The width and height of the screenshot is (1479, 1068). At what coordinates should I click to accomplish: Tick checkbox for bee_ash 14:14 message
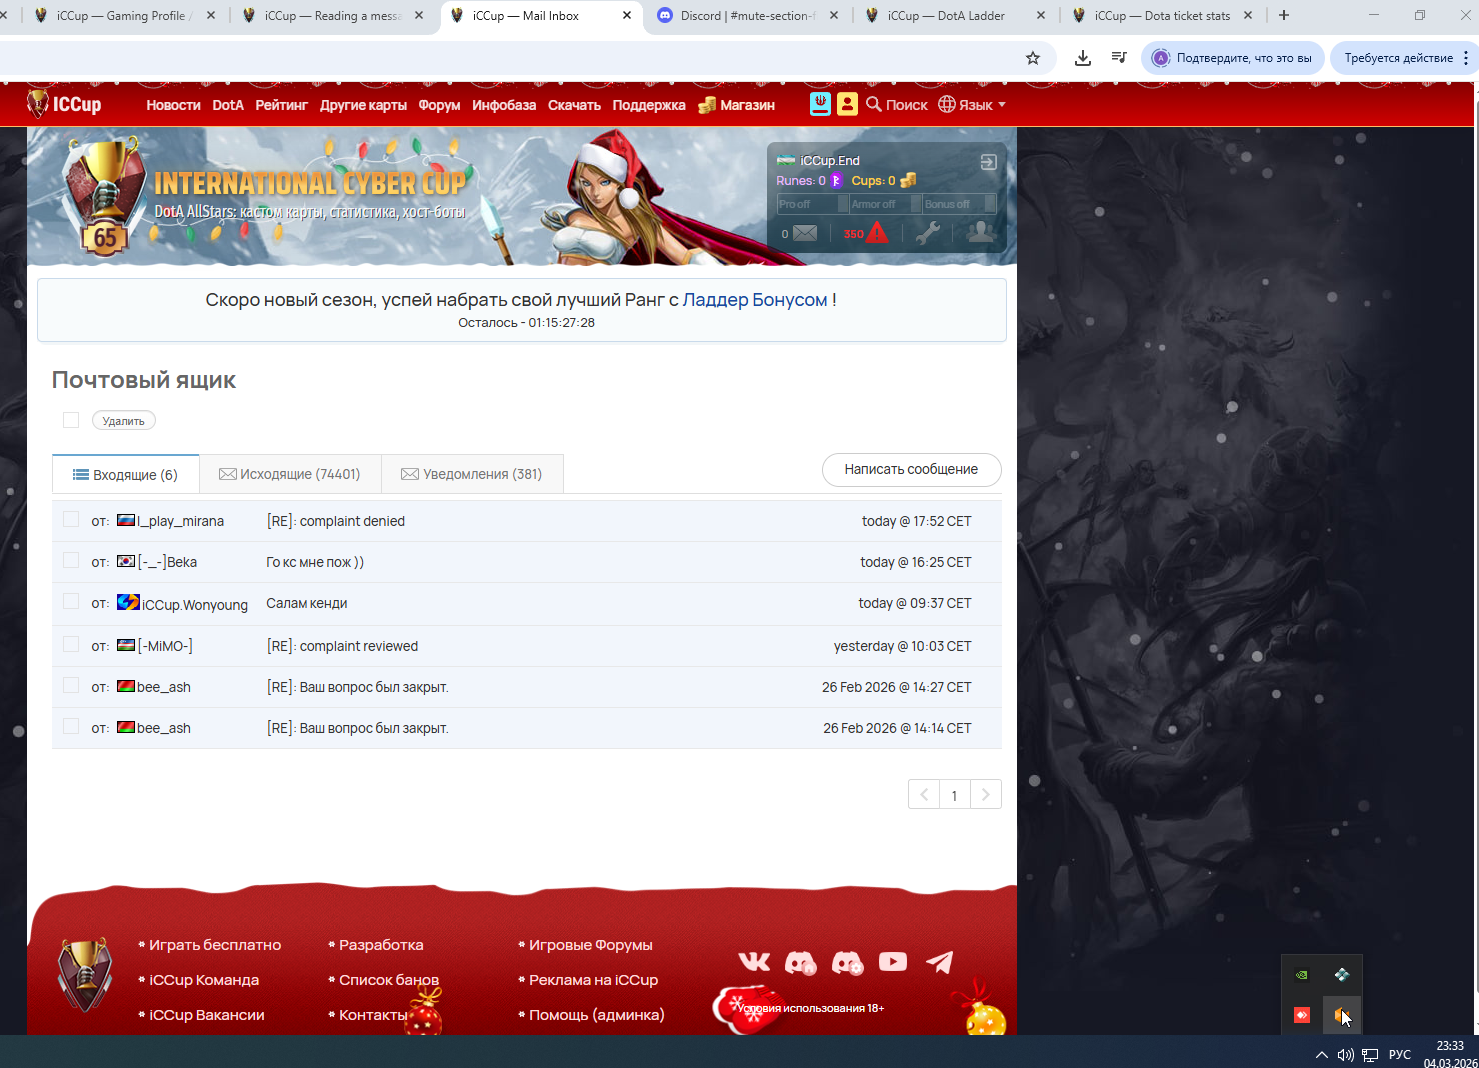click(x=71, y=726)
